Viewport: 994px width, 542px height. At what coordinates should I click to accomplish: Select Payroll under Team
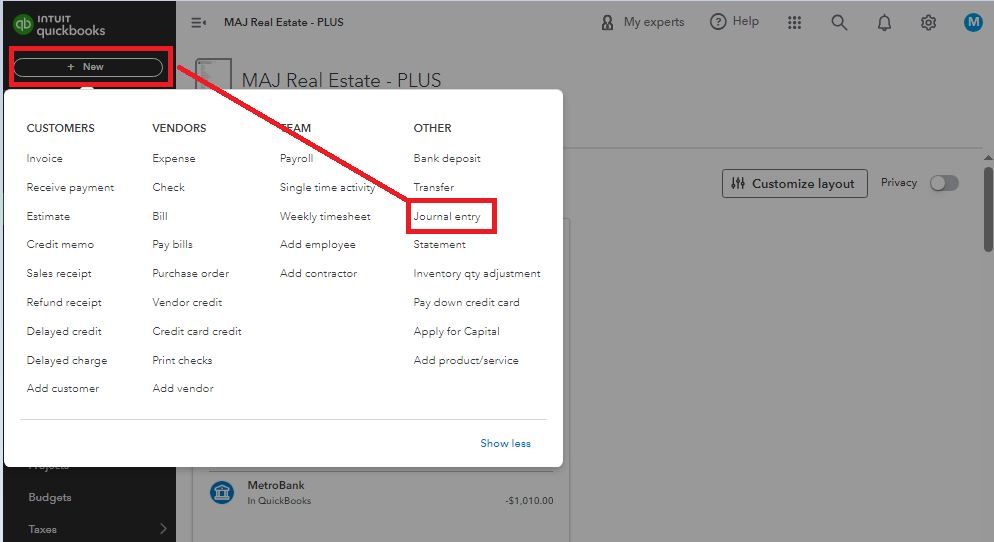[297, 158]
